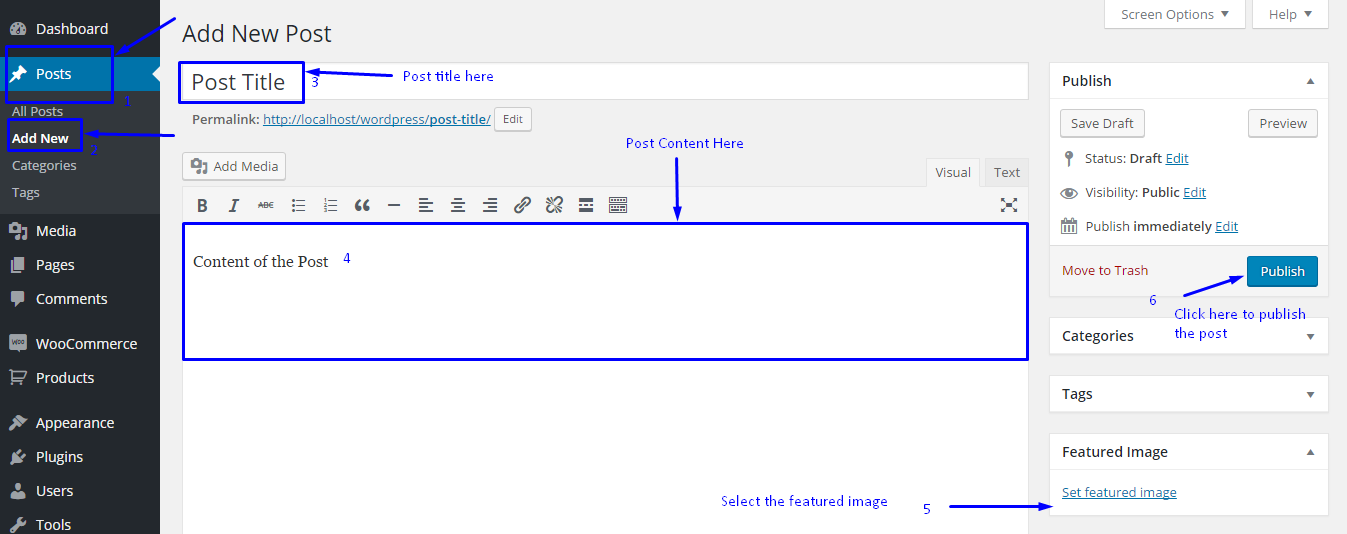The height and width of the screenshot is (534, 1347).
Task: Publish the post
Action: [x=1282, y=271]
